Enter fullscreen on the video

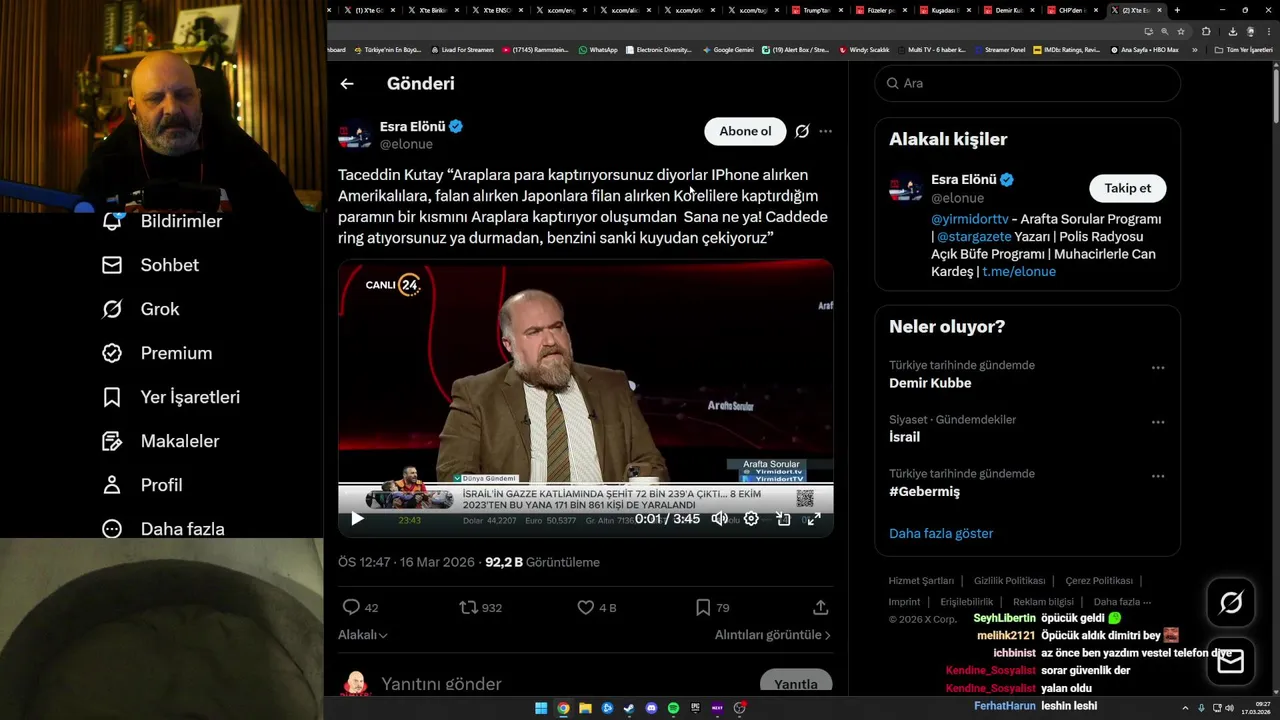pos(814,518)
